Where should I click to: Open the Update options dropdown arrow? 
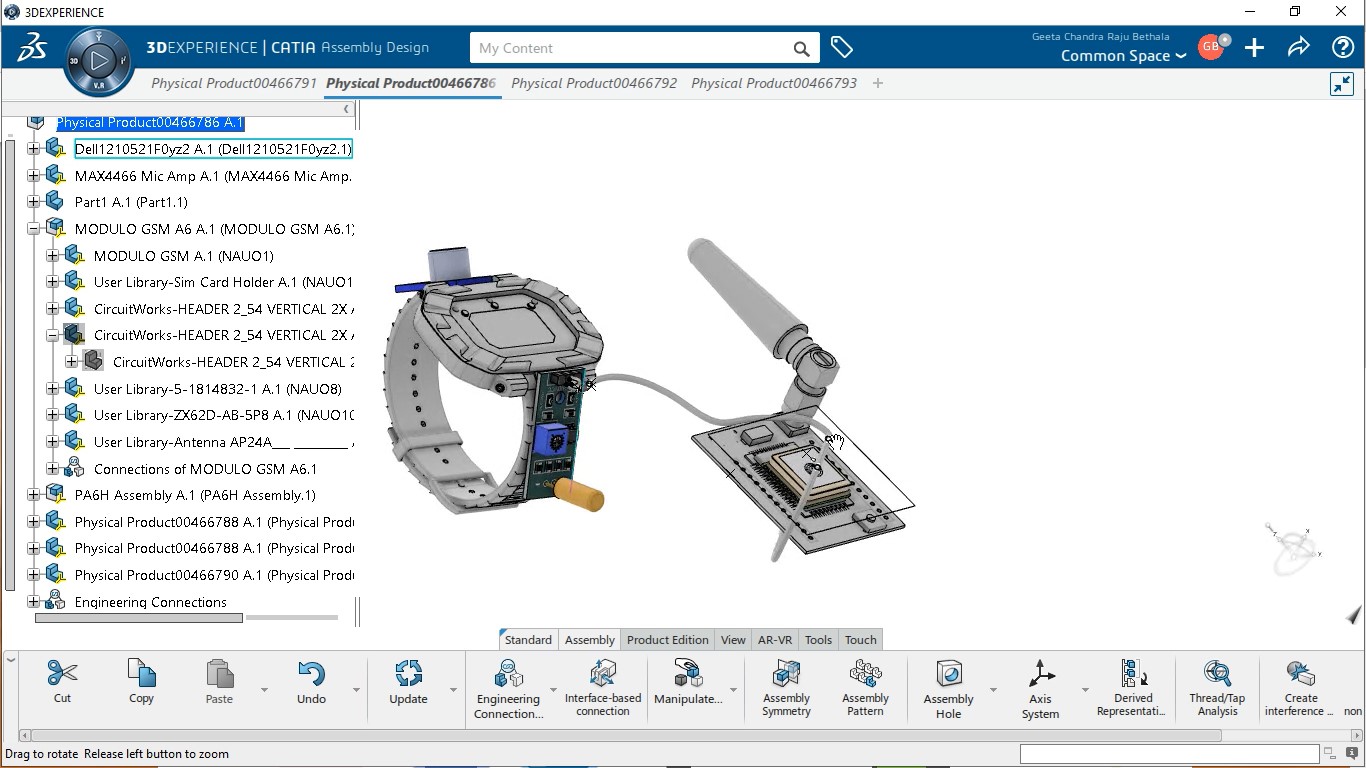click(x=453, y=690)
